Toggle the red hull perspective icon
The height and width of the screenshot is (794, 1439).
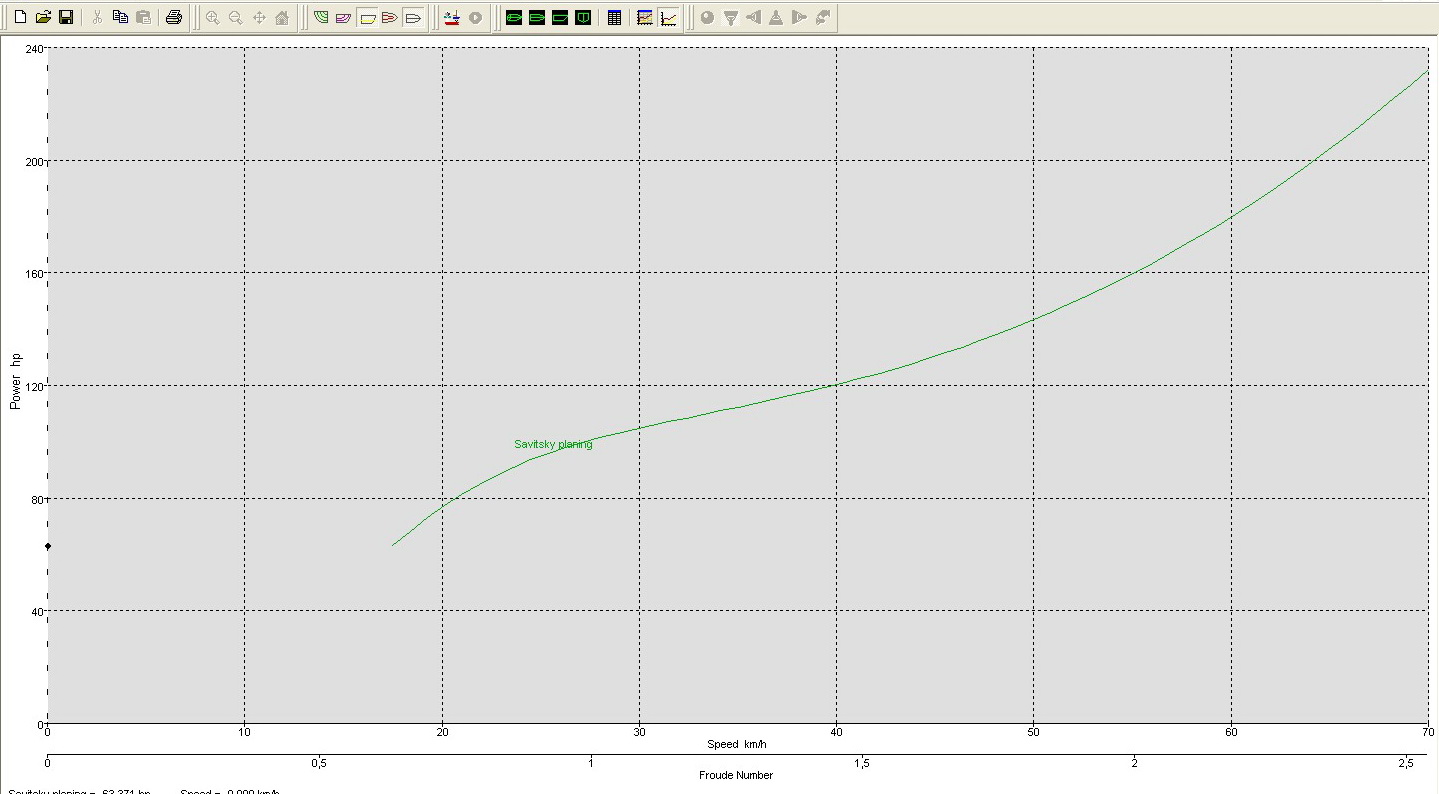(390, 17)
